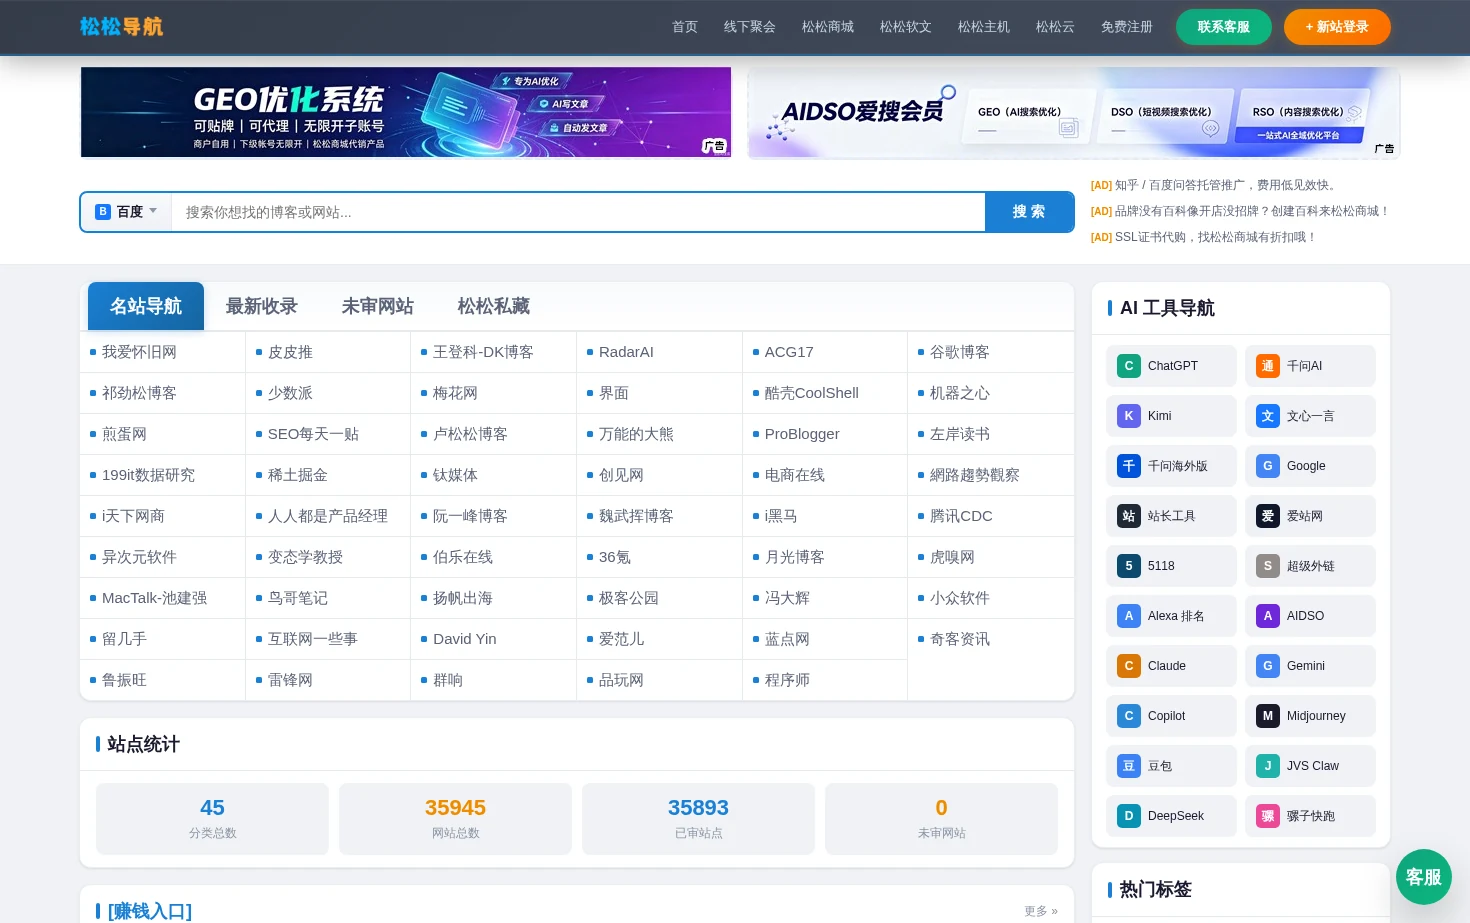Switch to the 最新收录 tab
Screen dimensions: 1470x923
click(x=262, y=306)
